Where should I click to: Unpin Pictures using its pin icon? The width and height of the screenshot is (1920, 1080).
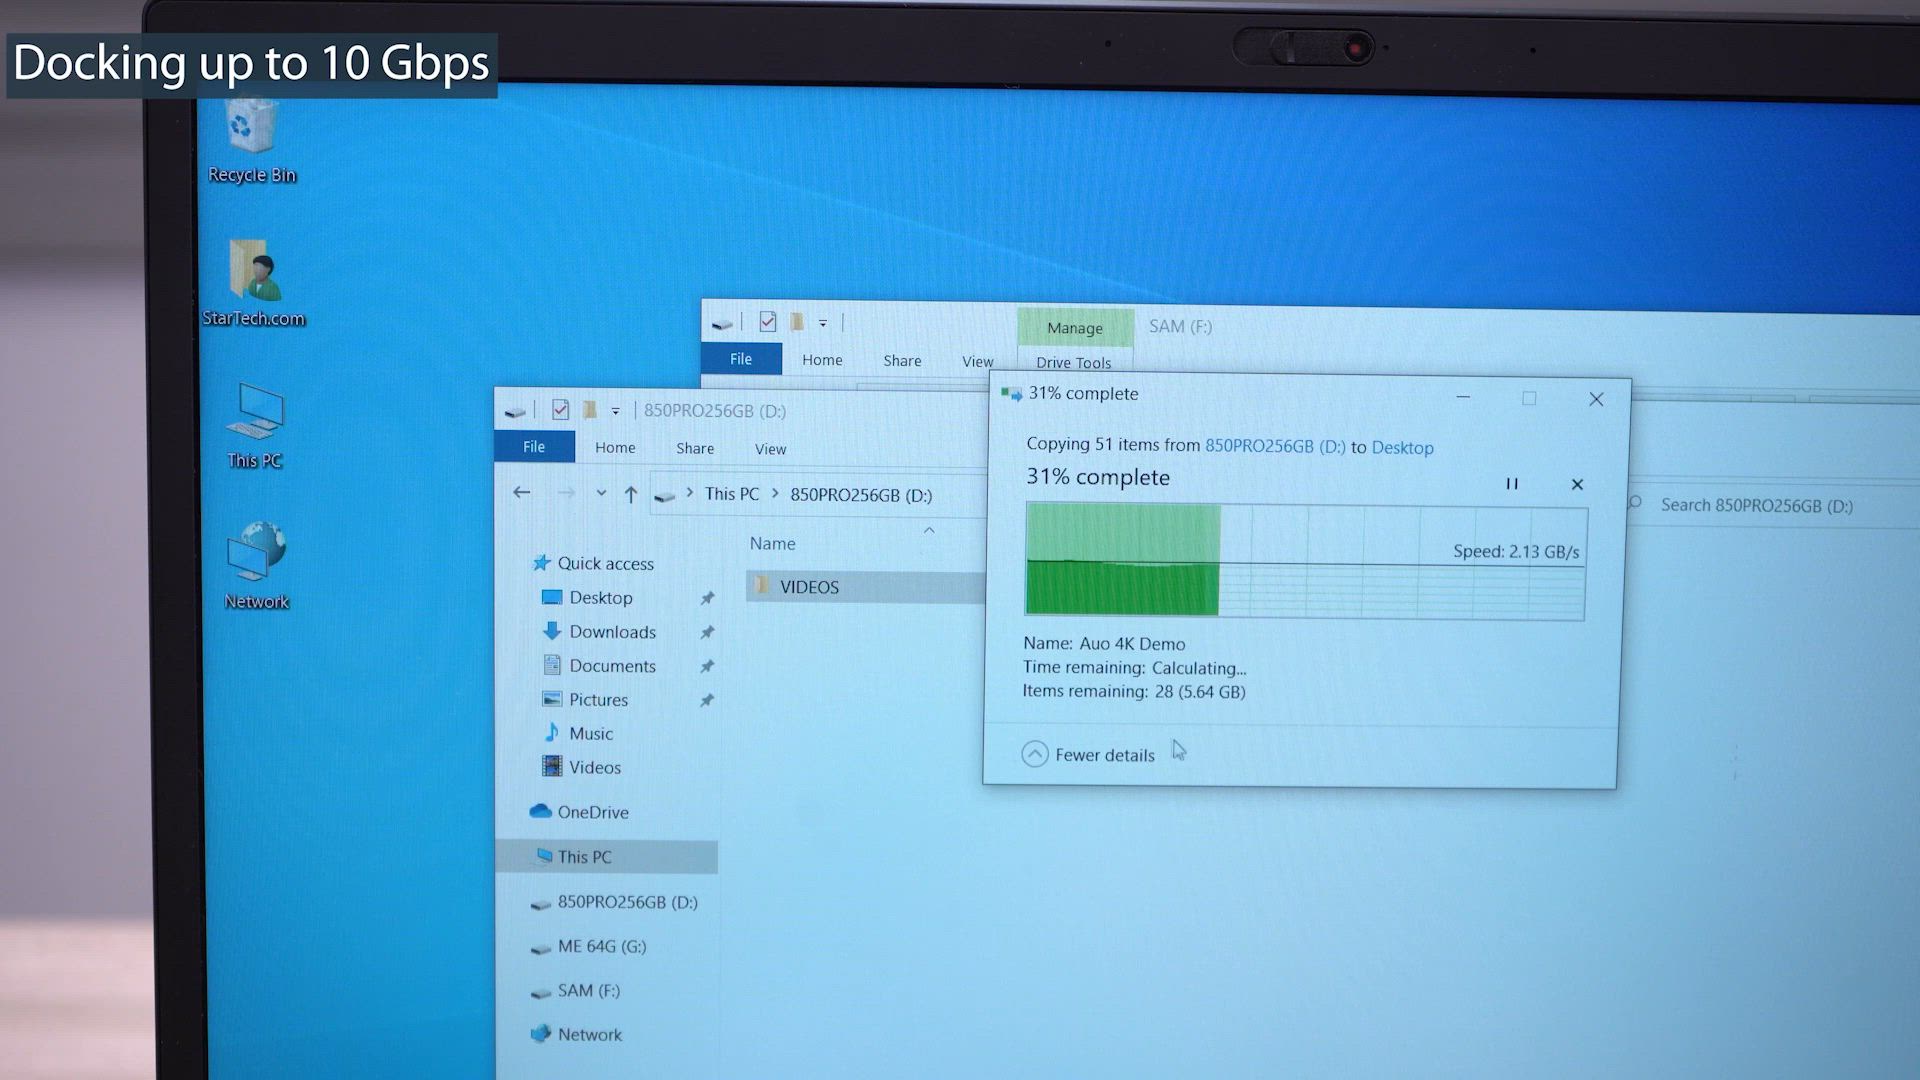point(707,700)
